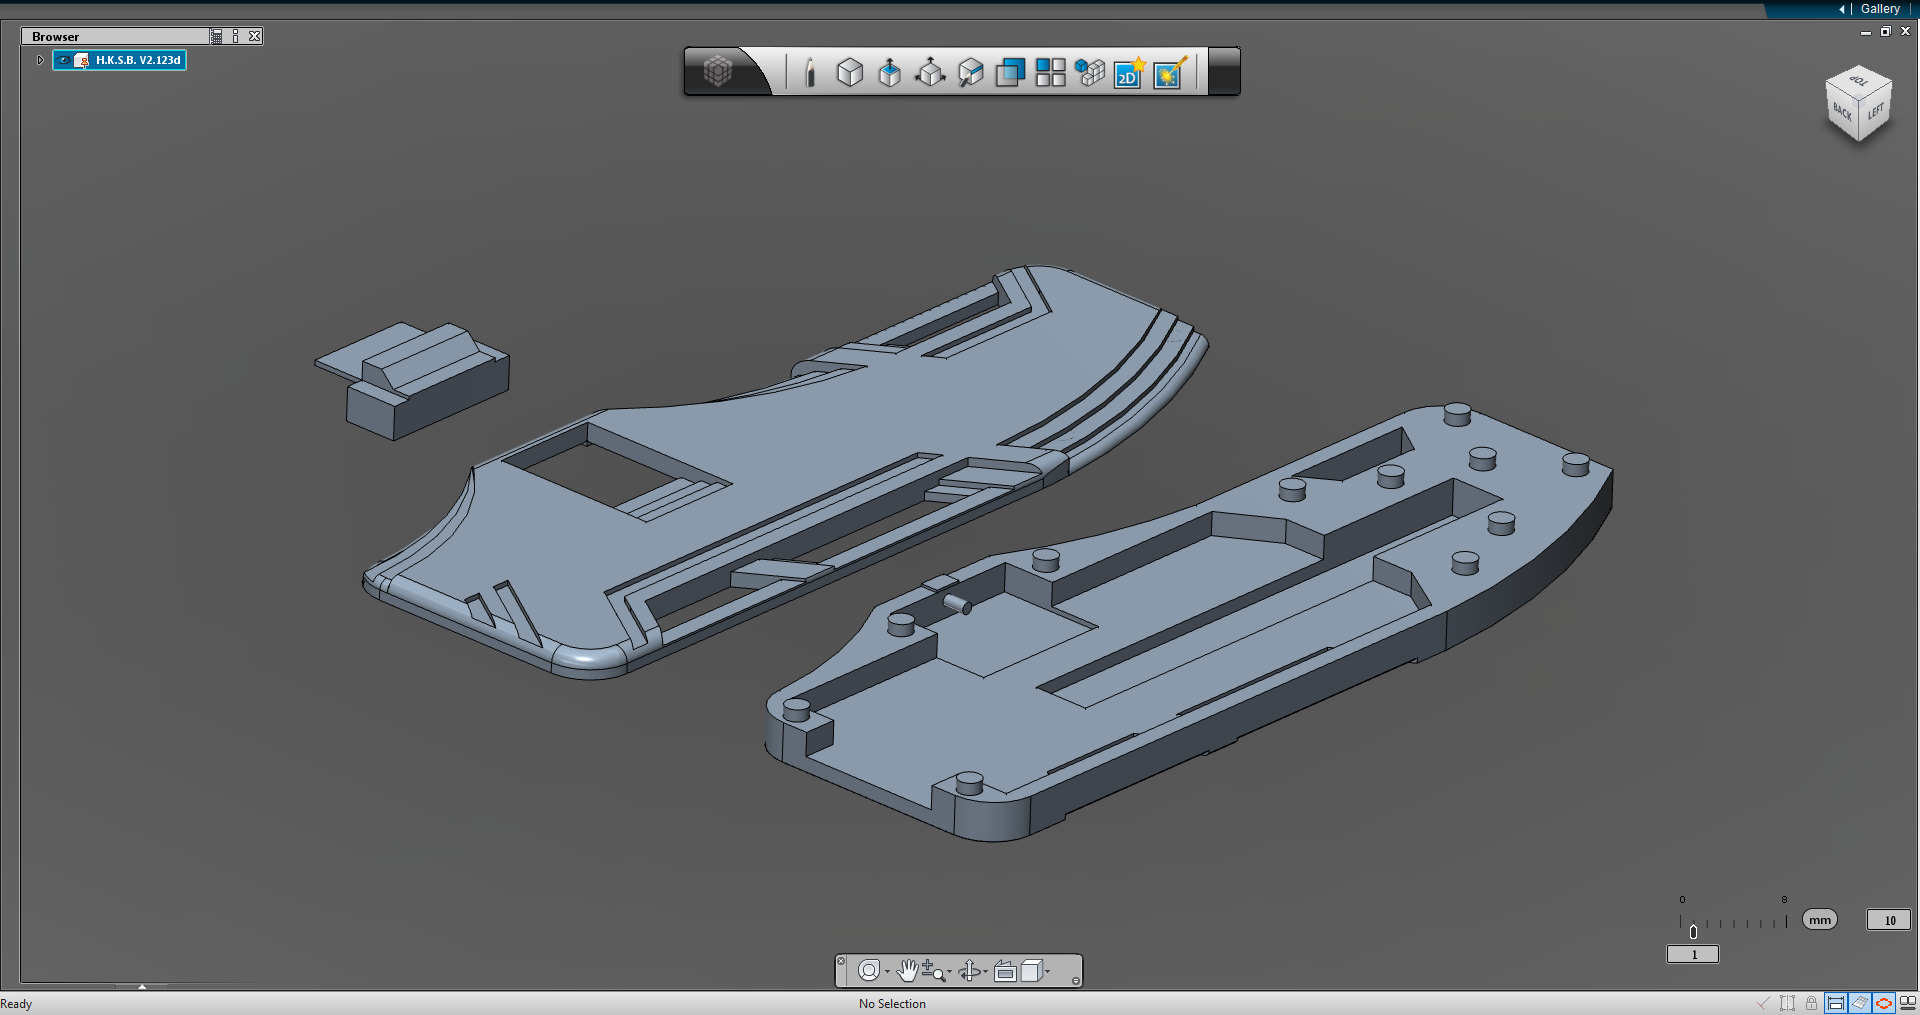The image size is (1920, 1015).
Task: Click the Browser panel list-options icon
Action: 216,36
